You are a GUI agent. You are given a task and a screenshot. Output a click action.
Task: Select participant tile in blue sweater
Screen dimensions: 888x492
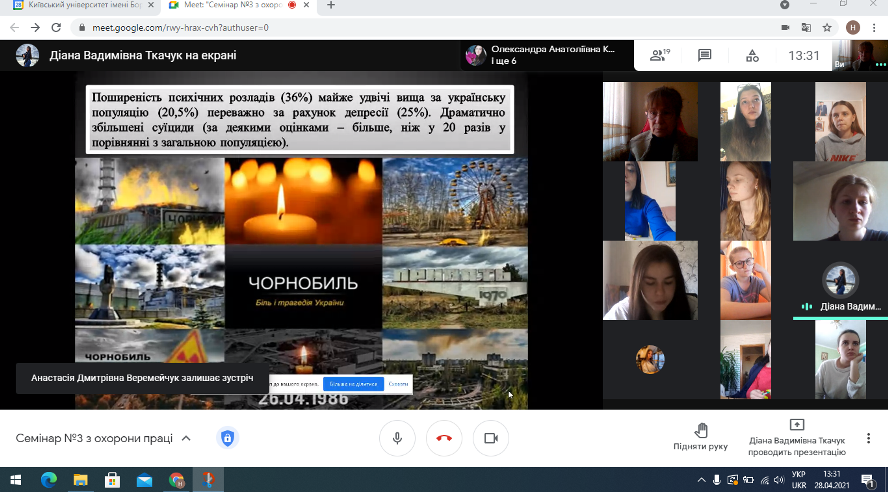click(650, 201)
